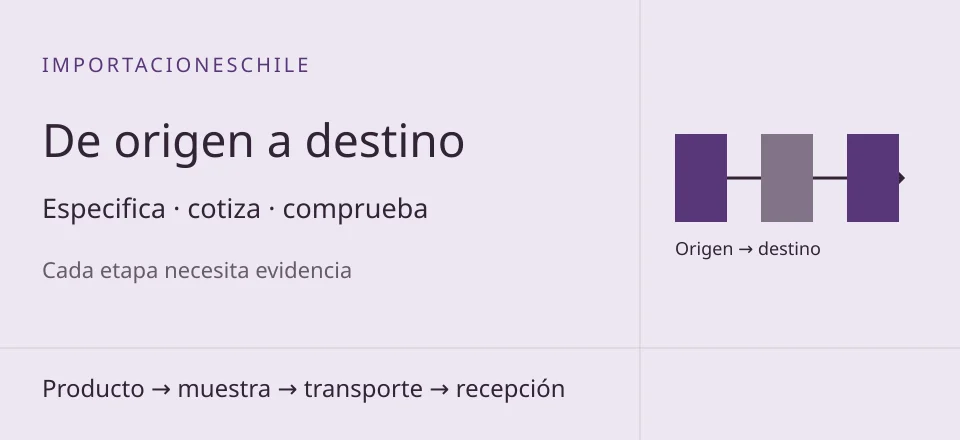Click arrow in 'Origen → destino' caption

click(745, 250)
